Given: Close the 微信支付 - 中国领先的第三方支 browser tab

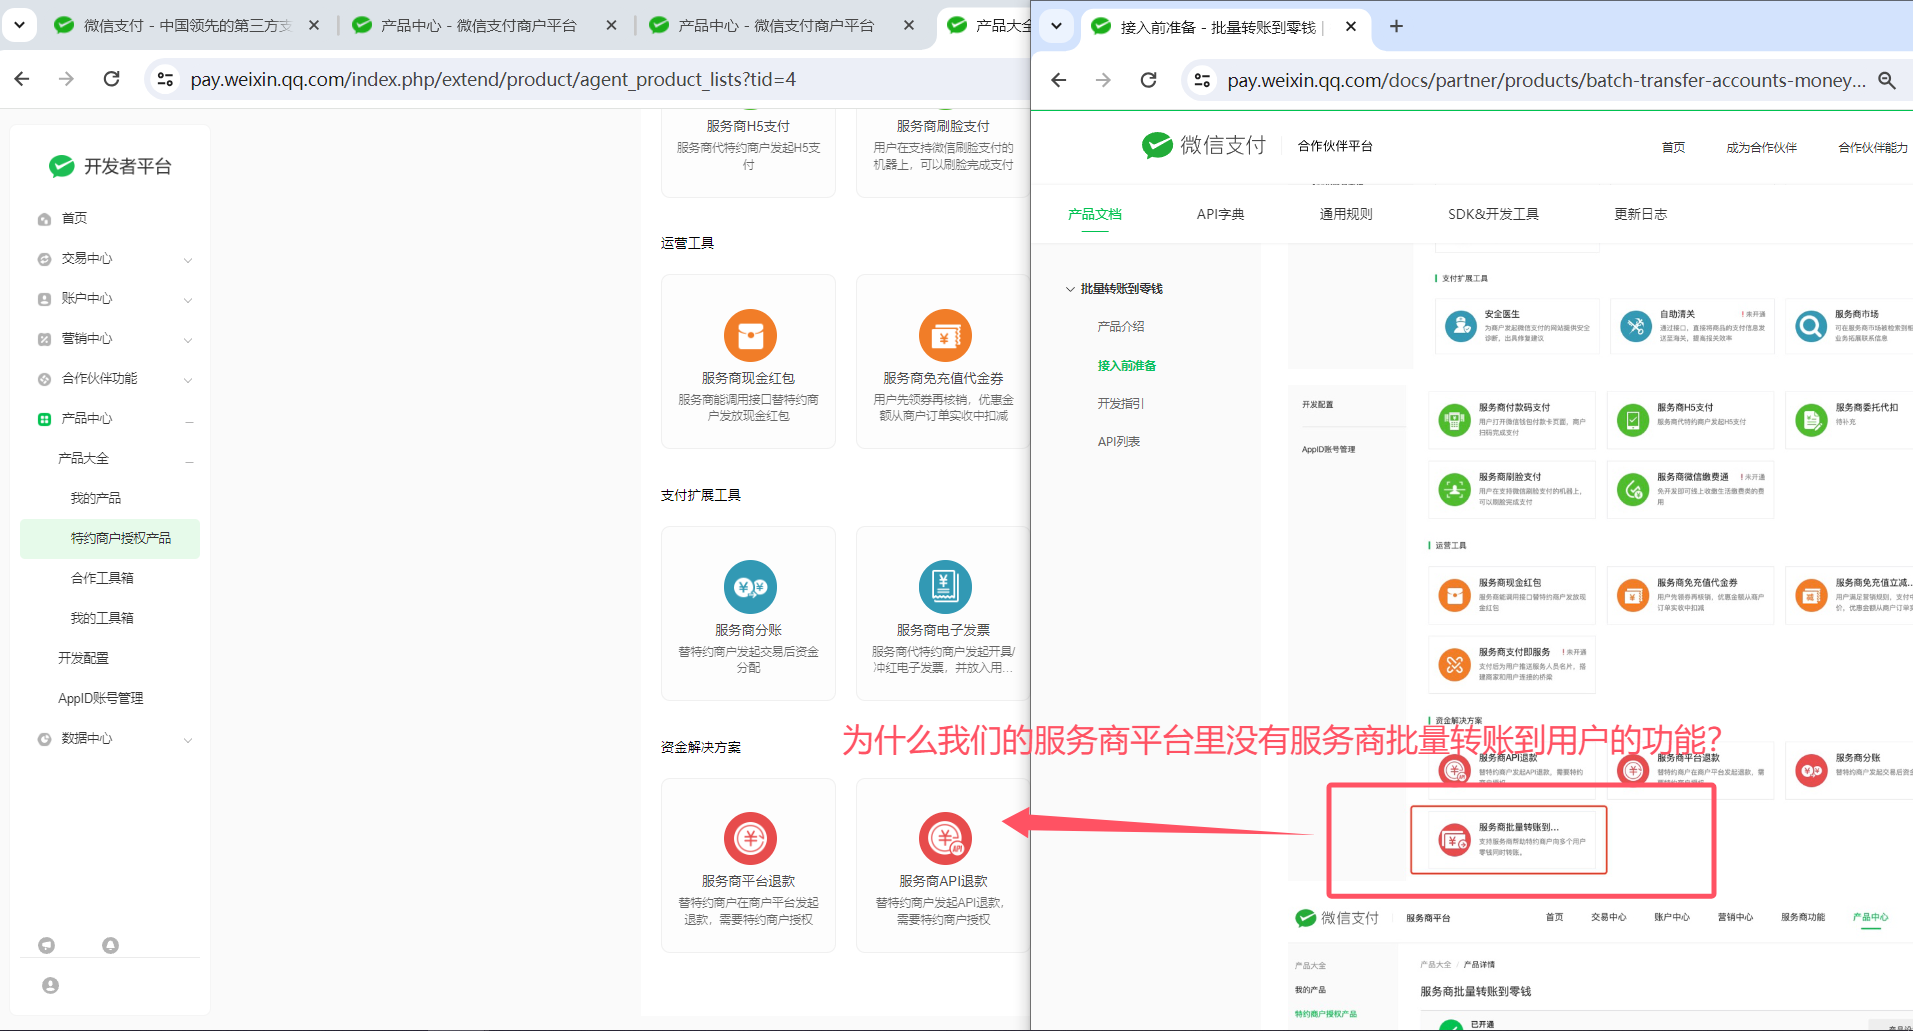Looking at the screenshot, I should [x=314, y=25].
